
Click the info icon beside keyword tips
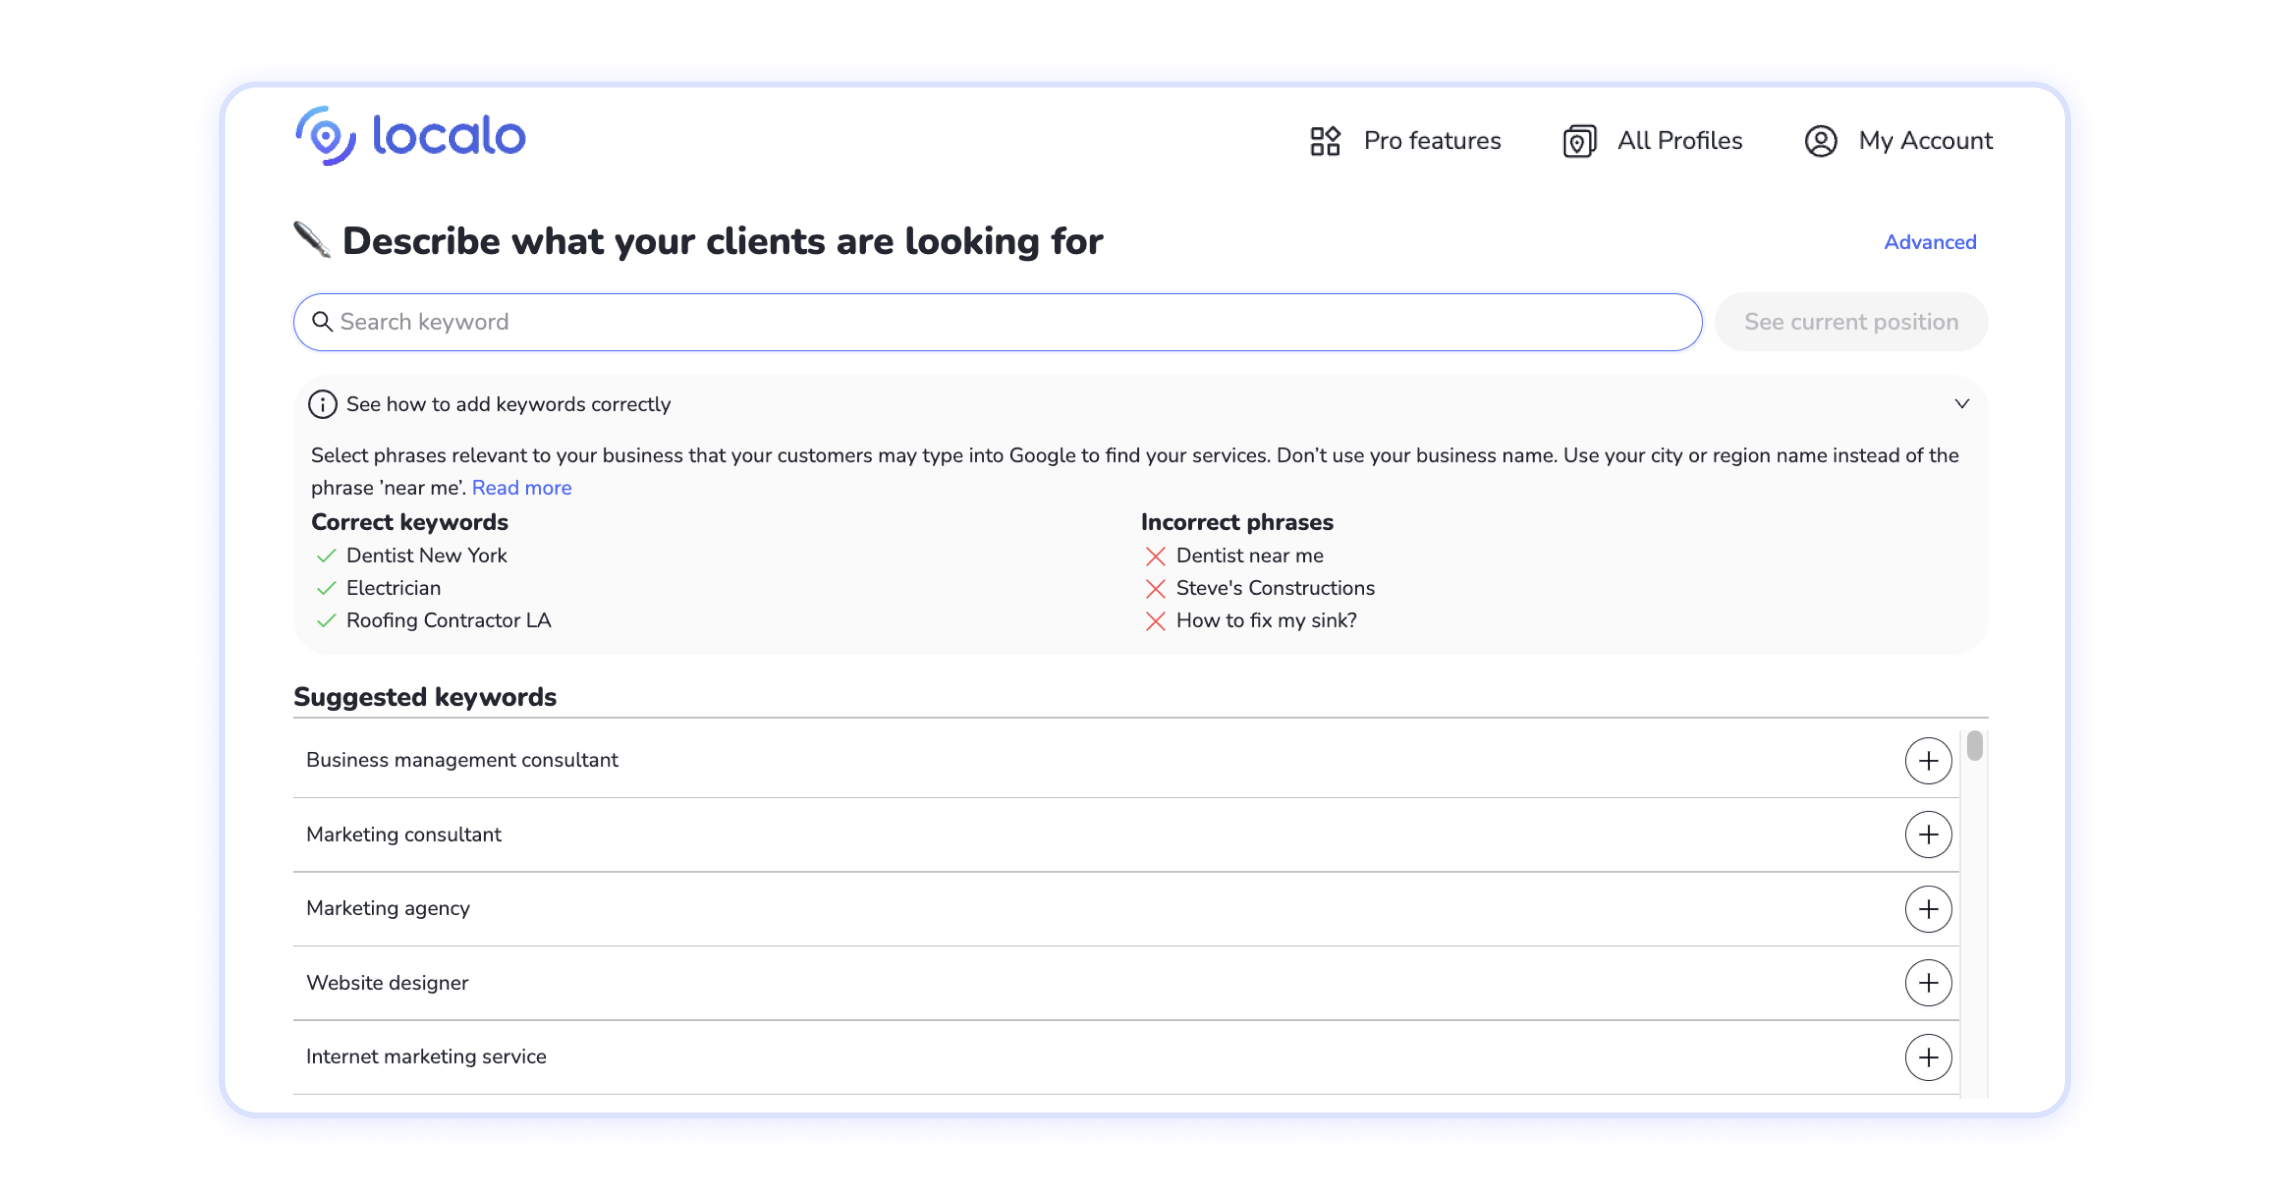pyautogui.click(x=322, y=404)
